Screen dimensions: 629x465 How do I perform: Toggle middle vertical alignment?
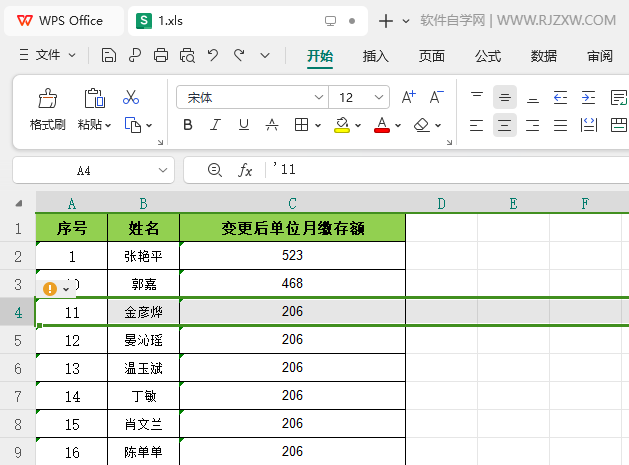click(505, 97)
